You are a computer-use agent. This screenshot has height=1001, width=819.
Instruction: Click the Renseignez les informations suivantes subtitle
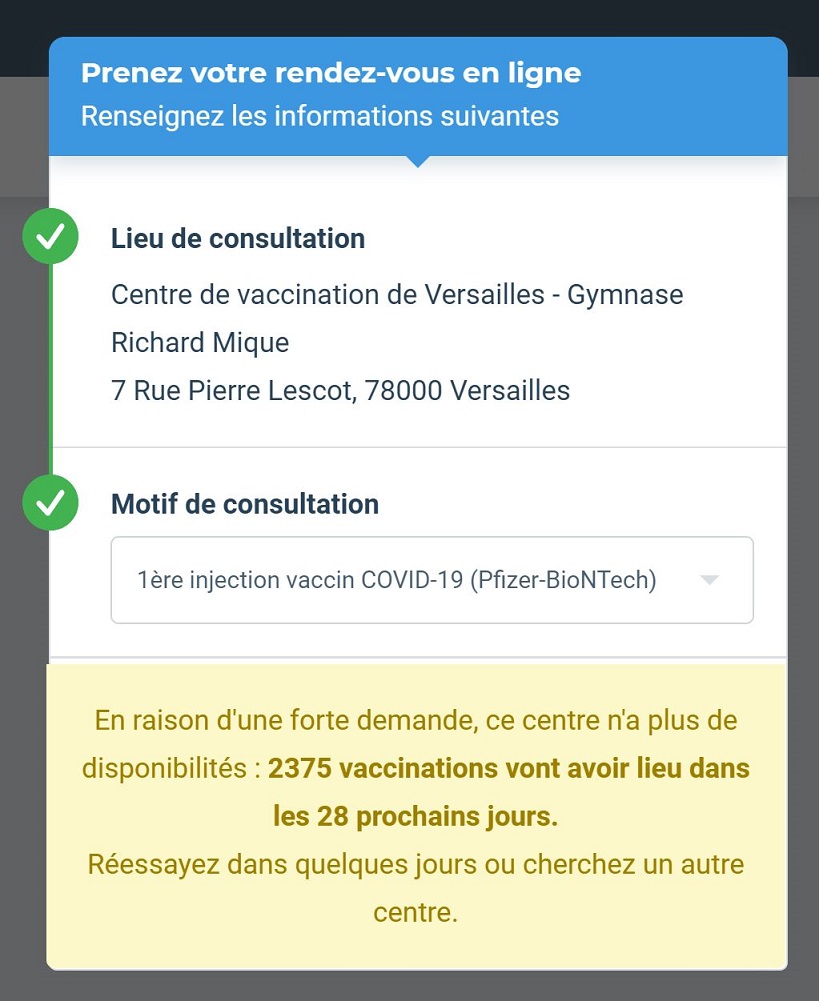pyautogui.click(x=320, y=116)
